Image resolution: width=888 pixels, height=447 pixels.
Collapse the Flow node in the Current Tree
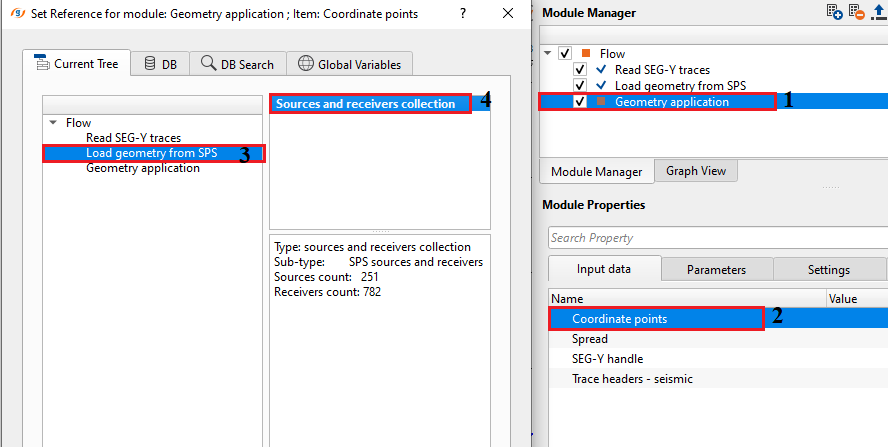(x=52, y=123)
